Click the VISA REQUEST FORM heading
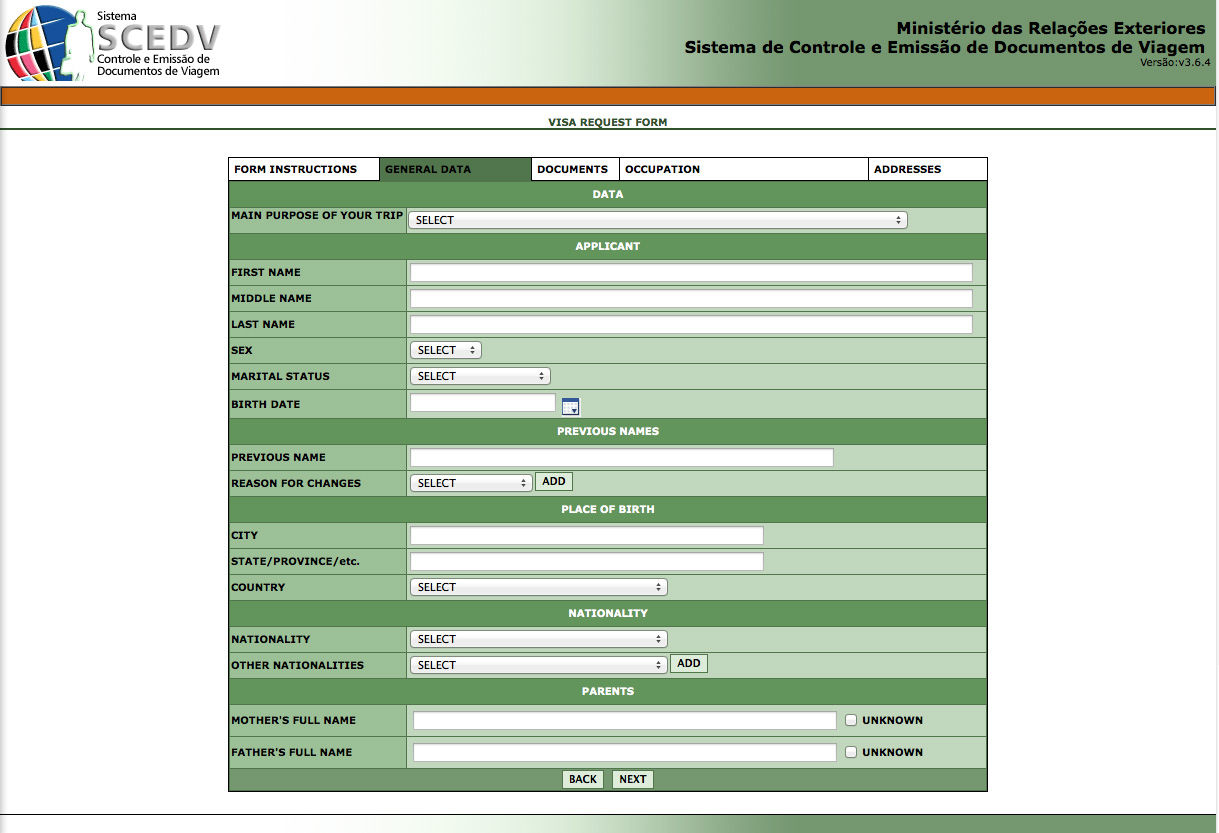The height and width of the screenshot is (833, 1219). 608,122
